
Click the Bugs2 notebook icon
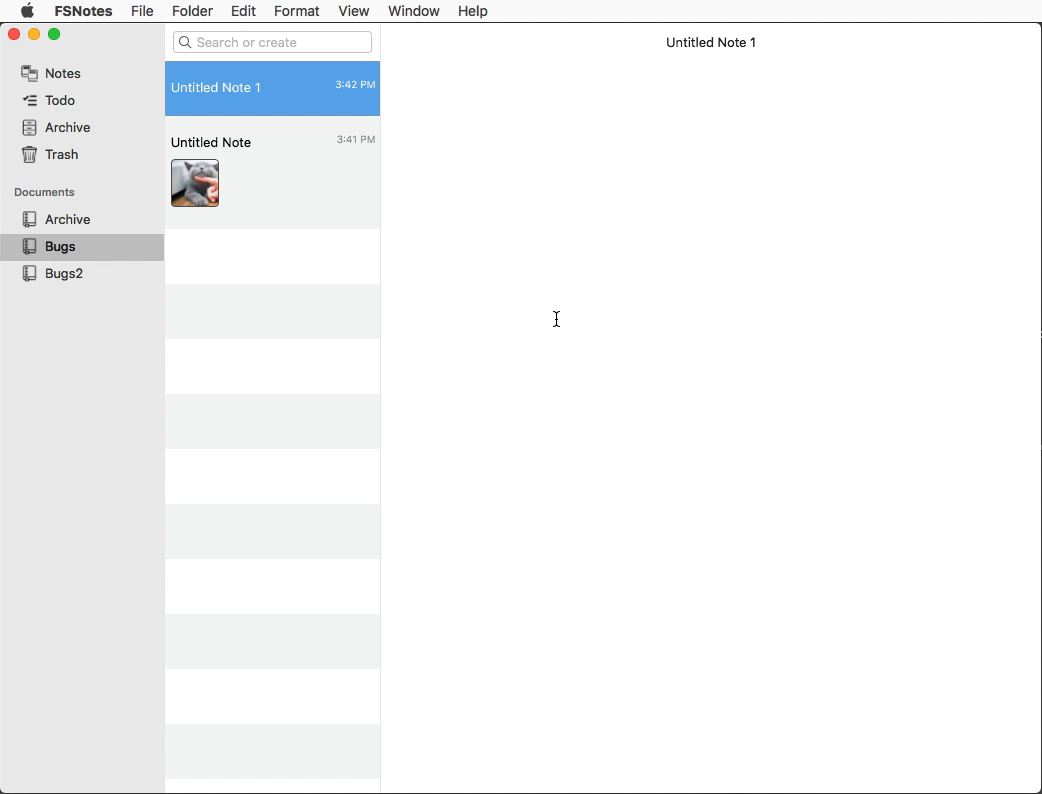pyautogui.click(x=29, y=274)
